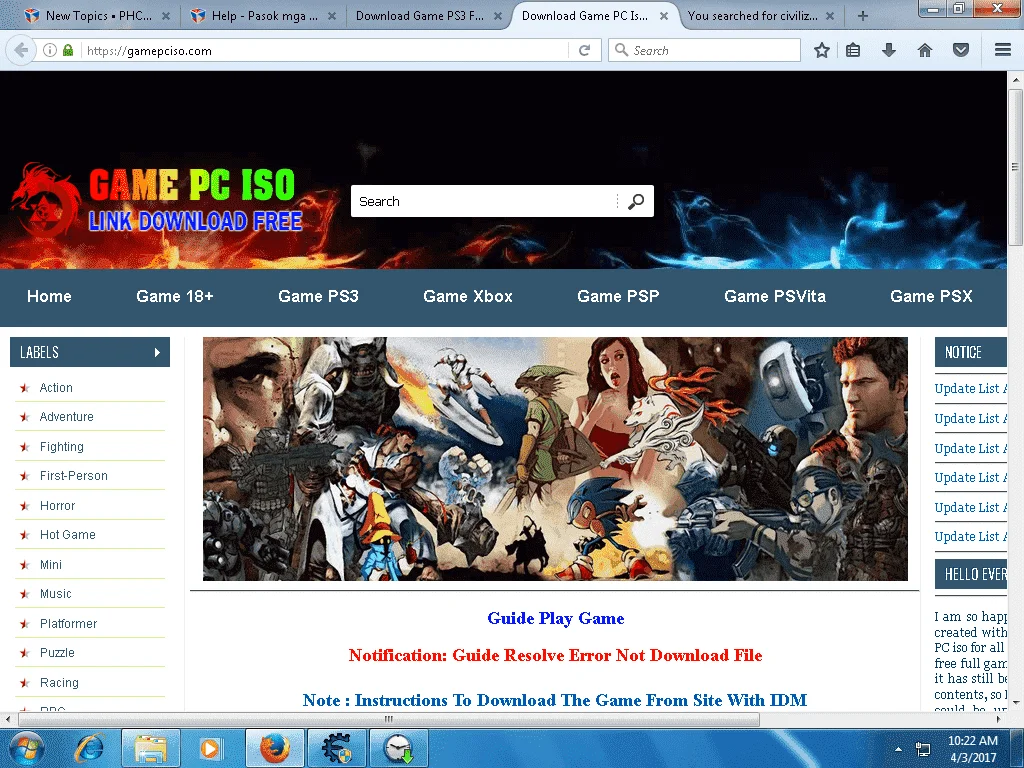Open a new tab with plus button
The height and width of the screenshot is (768, 1024).
(x=863, y=16)
